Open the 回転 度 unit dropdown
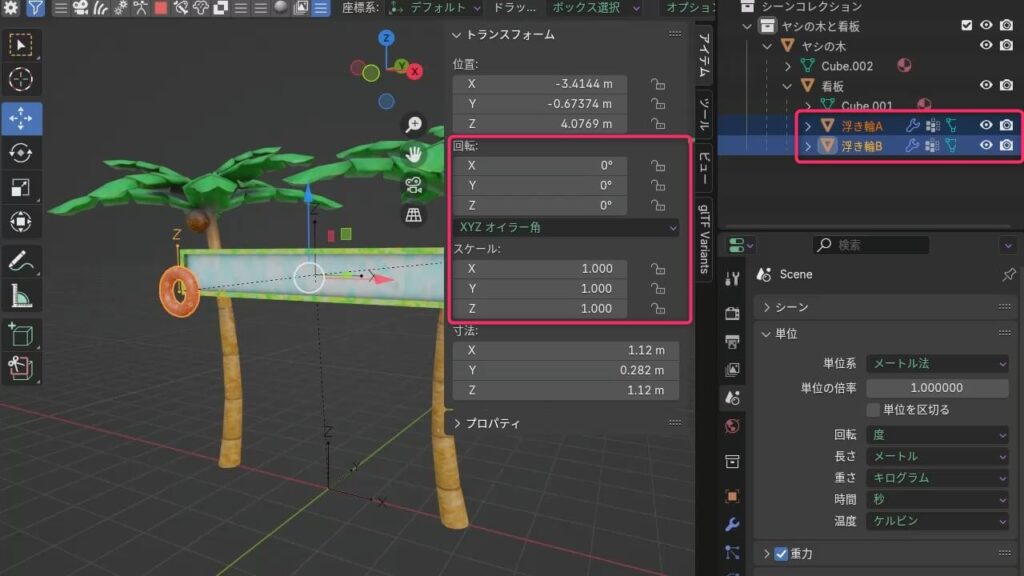This screenshot has height=576, width=1024. coord(938,435)
